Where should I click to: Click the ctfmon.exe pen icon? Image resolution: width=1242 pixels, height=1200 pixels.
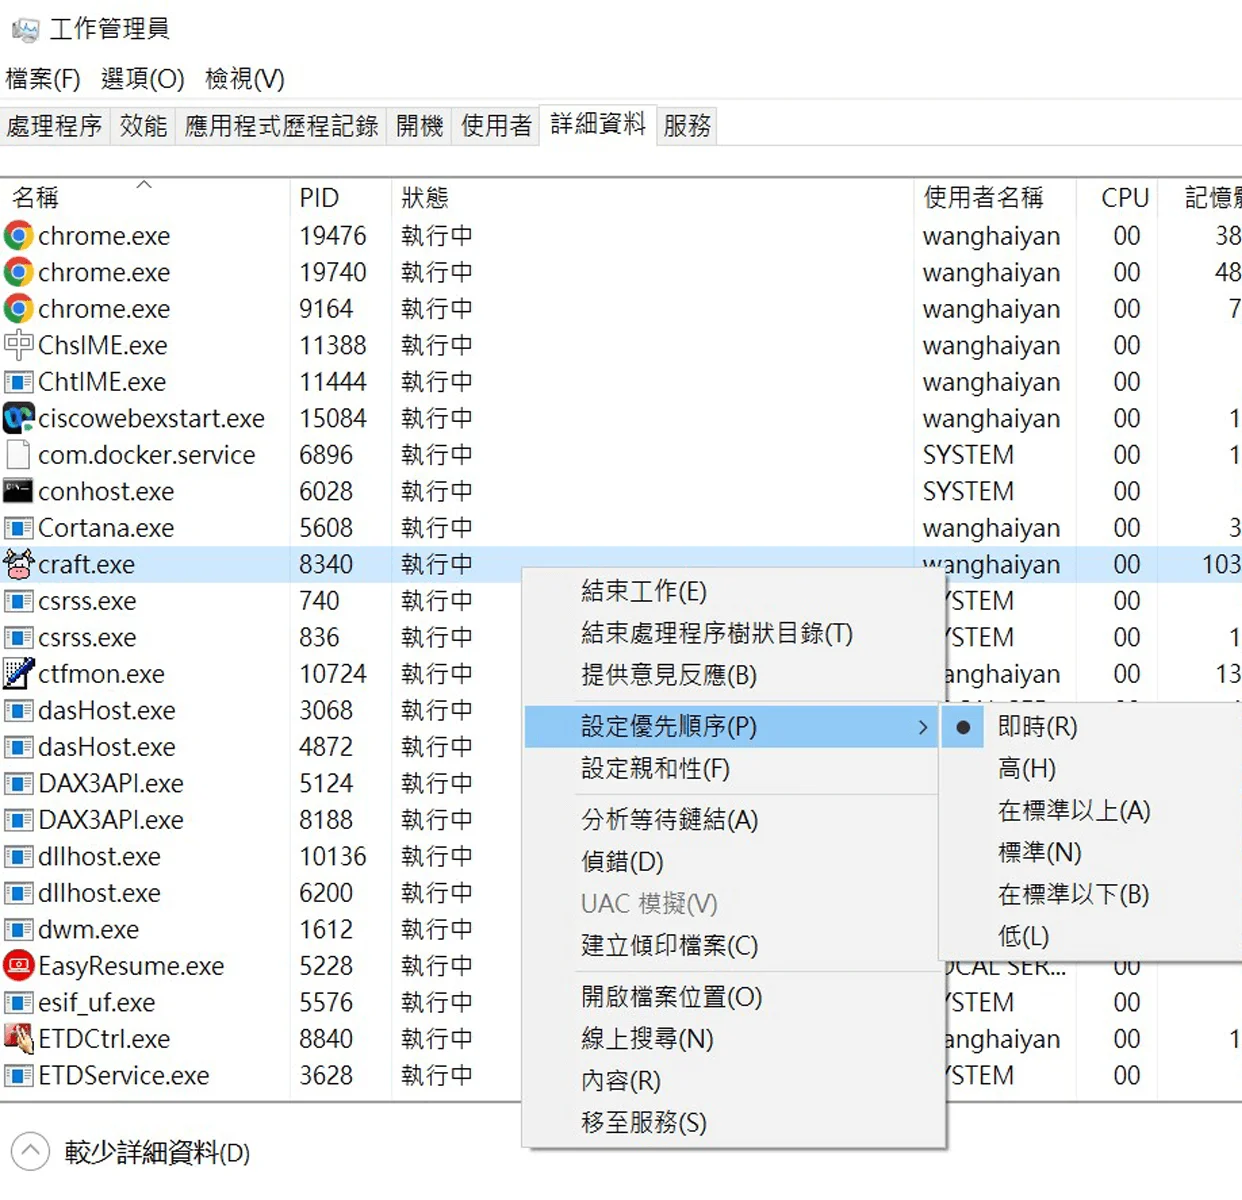point(18,674)
